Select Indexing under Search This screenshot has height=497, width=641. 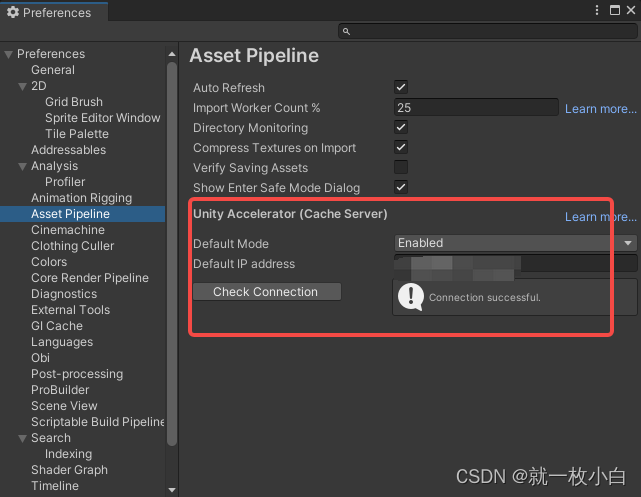tap(68, 454)
